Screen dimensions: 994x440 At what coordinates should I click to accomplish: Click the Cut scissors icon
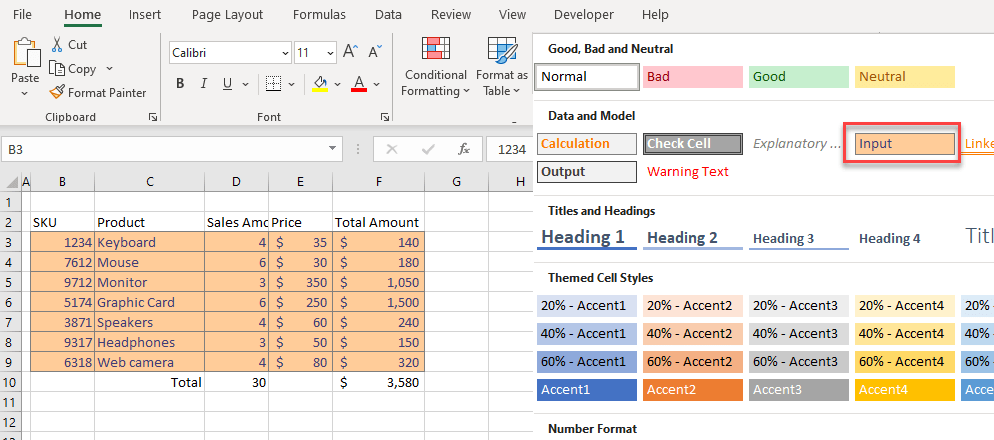57,44
